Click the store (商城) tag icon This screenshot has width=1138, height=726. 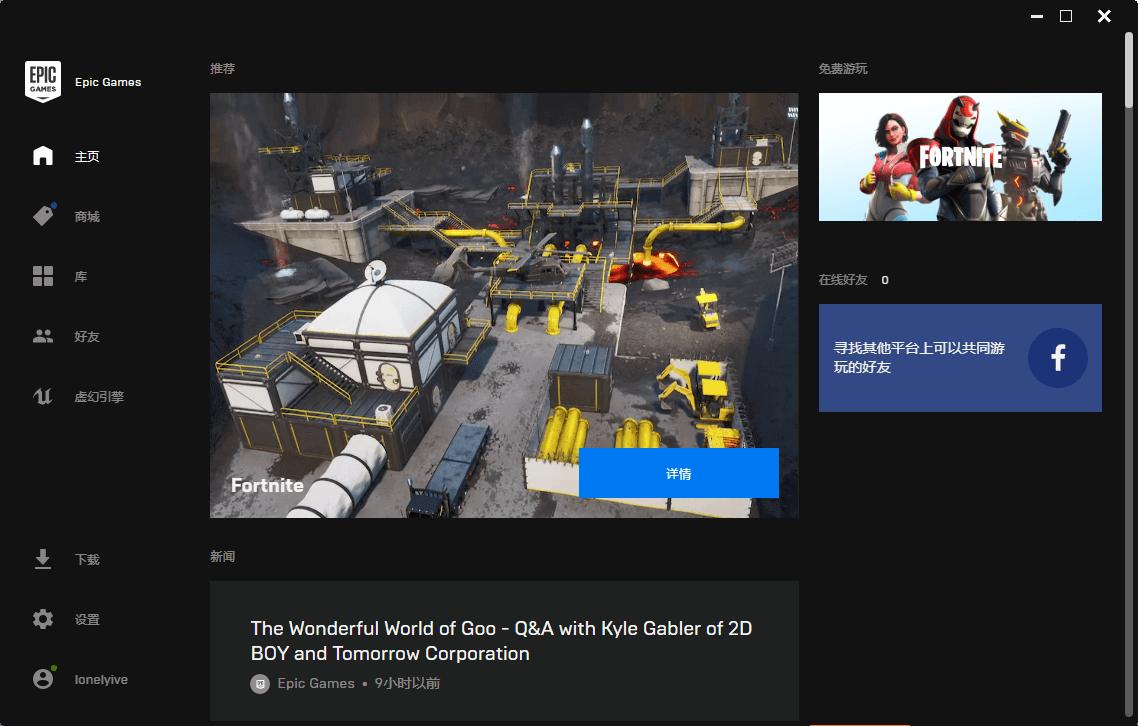[x=43, y=216]
